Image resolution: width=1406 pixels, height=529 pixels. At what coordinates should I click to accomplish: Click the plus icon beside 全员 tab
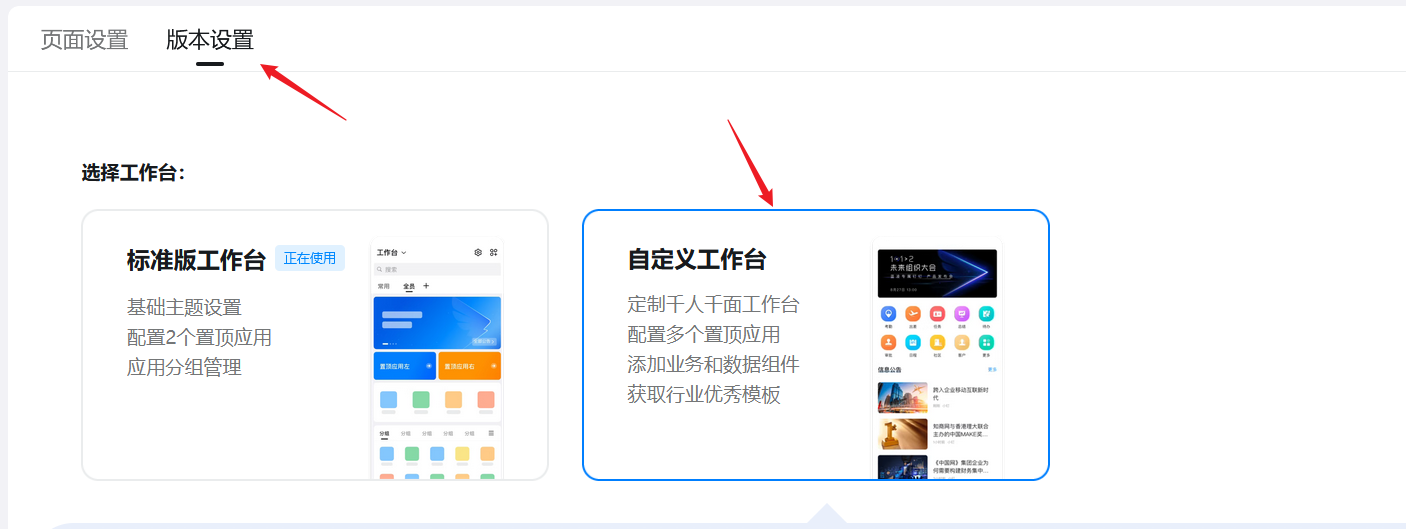[x=426, y=286]
